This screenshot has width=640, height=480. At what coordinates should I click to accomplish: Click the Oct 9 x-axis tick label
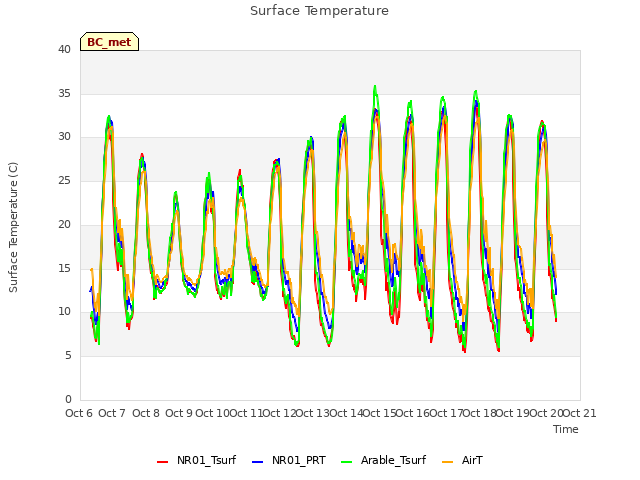[x=179, y=413]
